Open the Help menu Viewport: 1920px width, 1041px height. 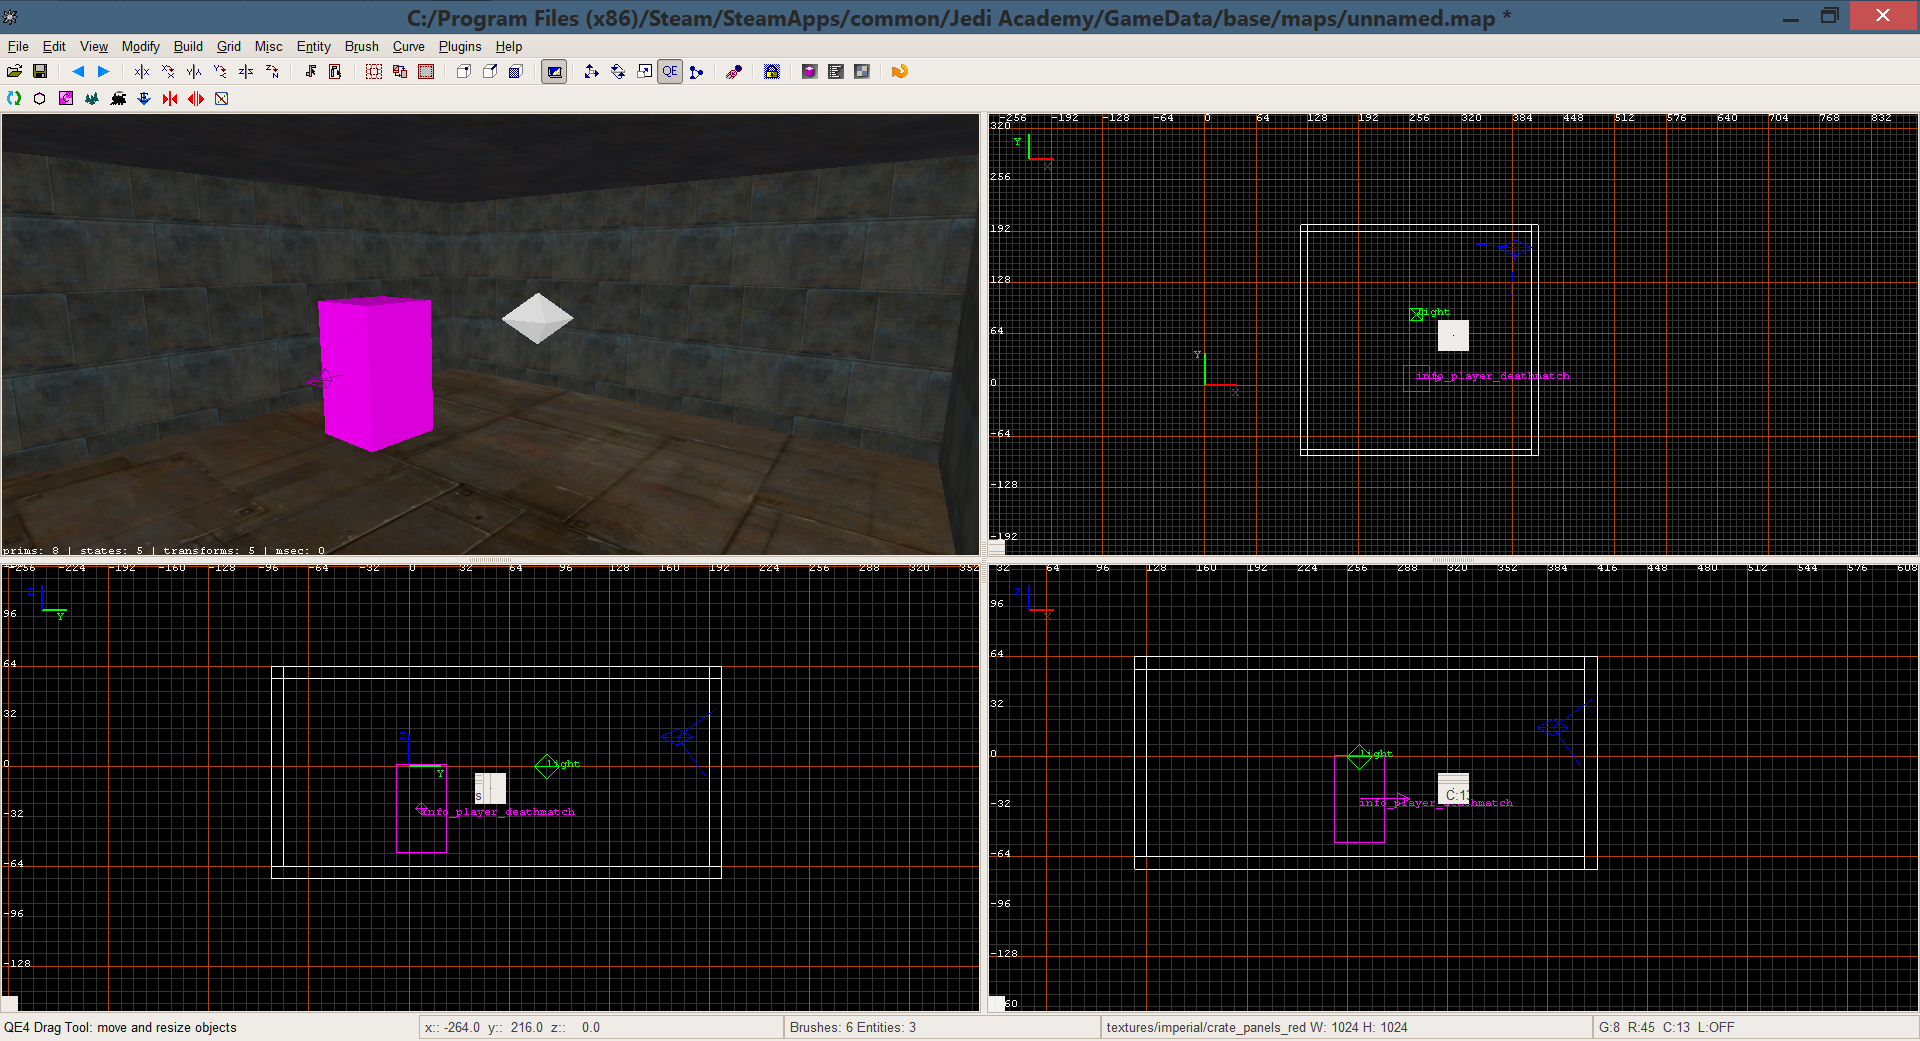pos(509,46)
